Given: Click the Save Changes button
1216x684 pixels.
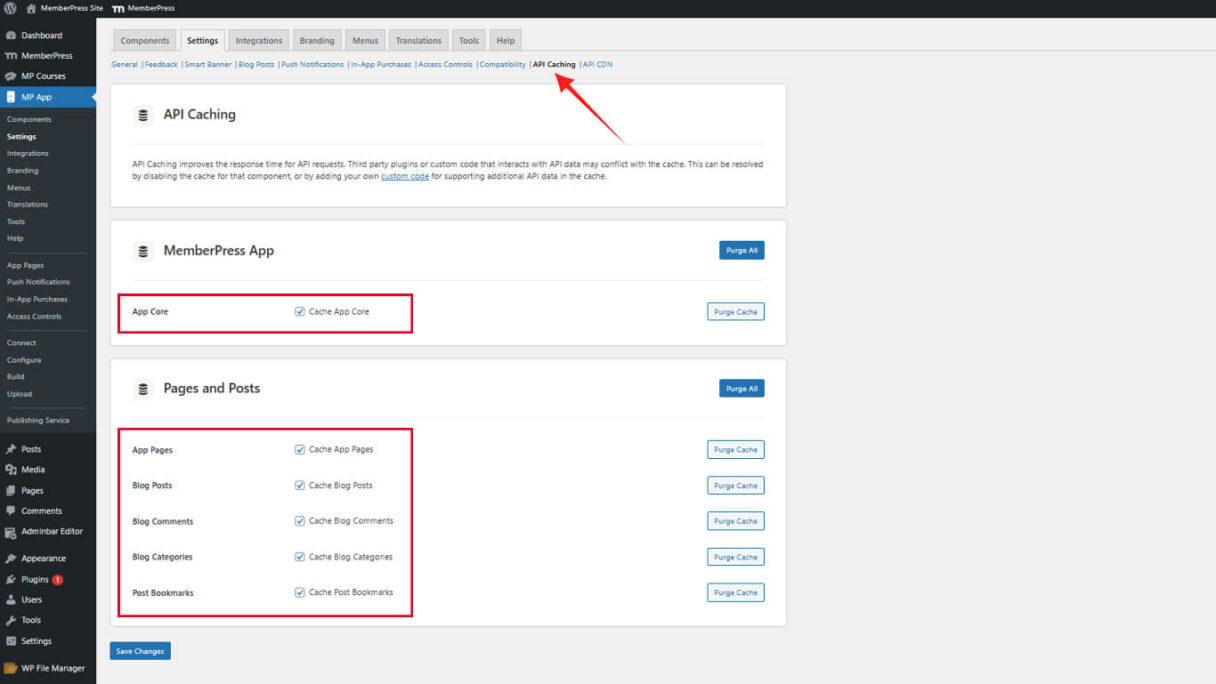Looking at the screenshot, I should point(139,650).
